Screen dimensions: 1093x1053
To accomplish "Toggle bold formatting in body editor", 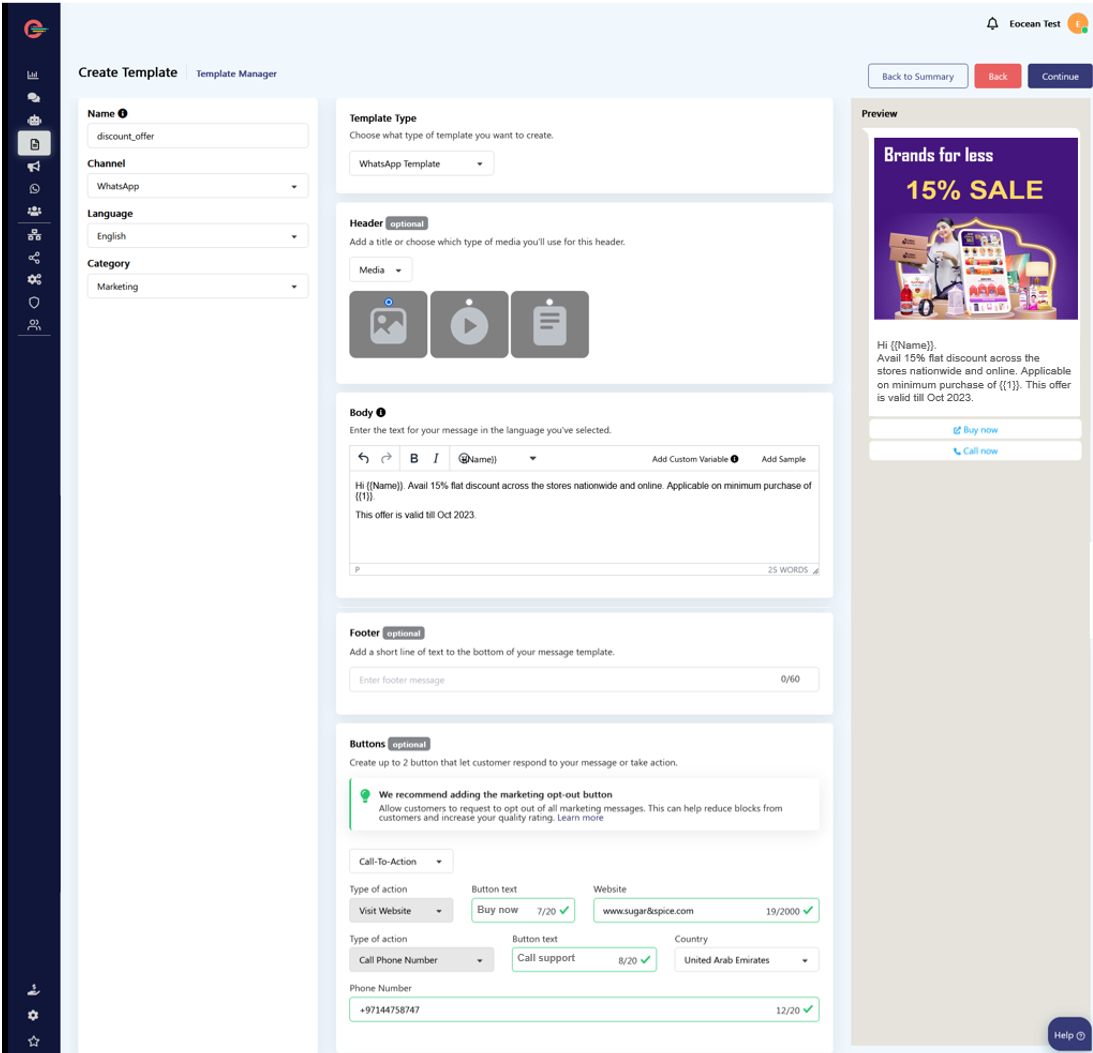I will (414, 459).
